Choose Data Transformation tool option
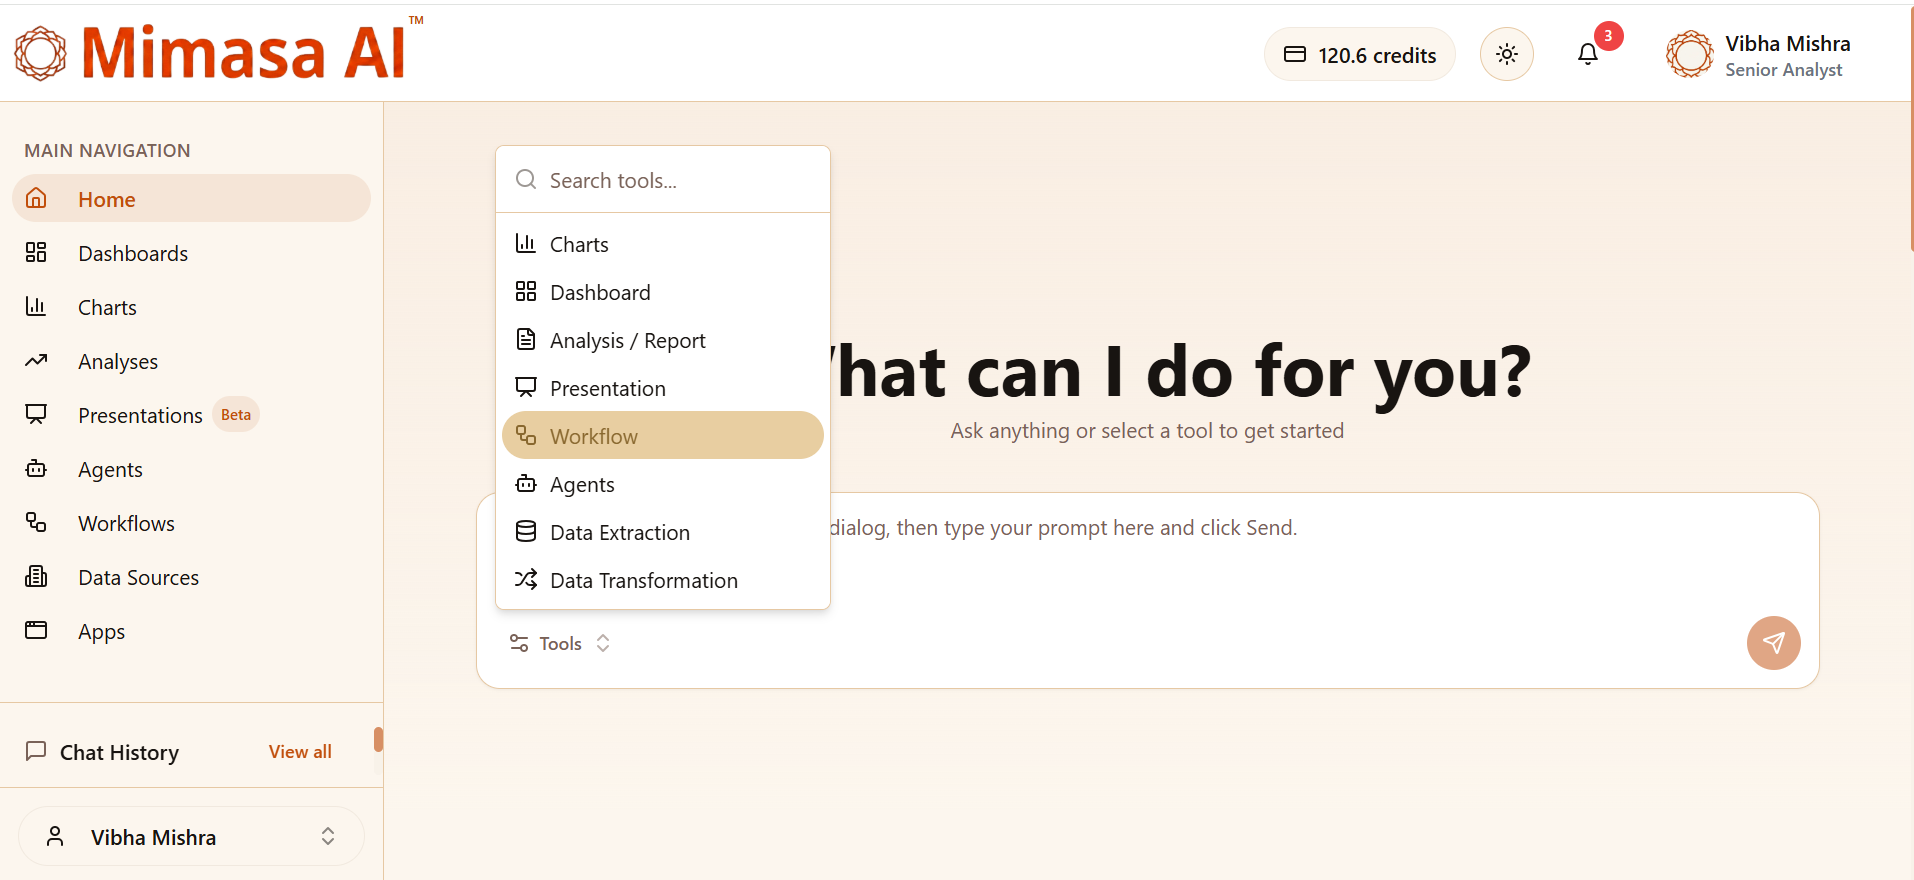1914x880 pixels. (662, 580)
